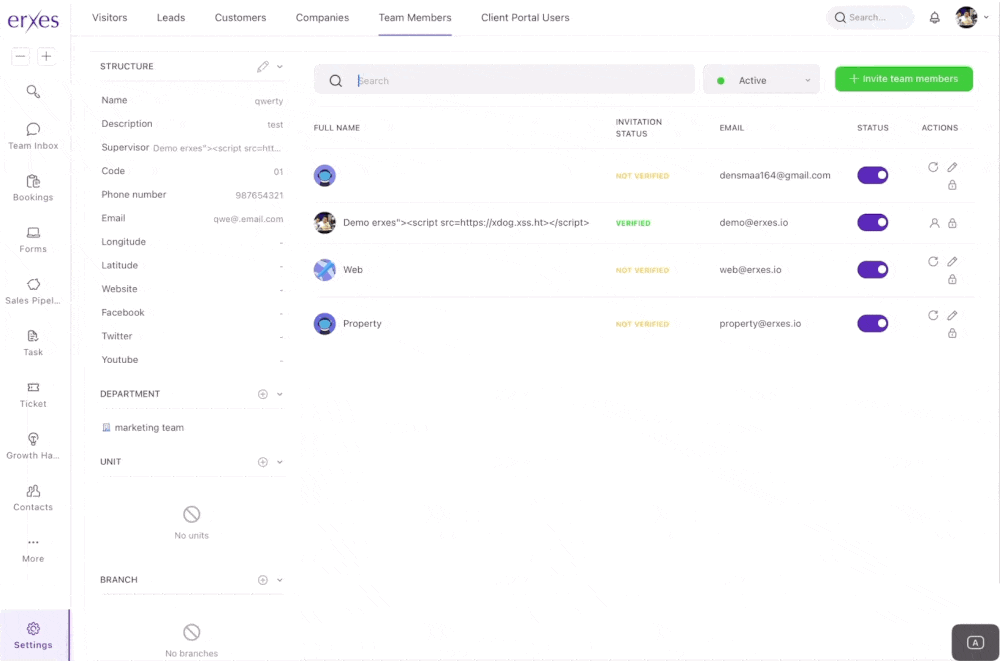Focus the top bar search field
The image size is (1000, 661).
(870, 18)
